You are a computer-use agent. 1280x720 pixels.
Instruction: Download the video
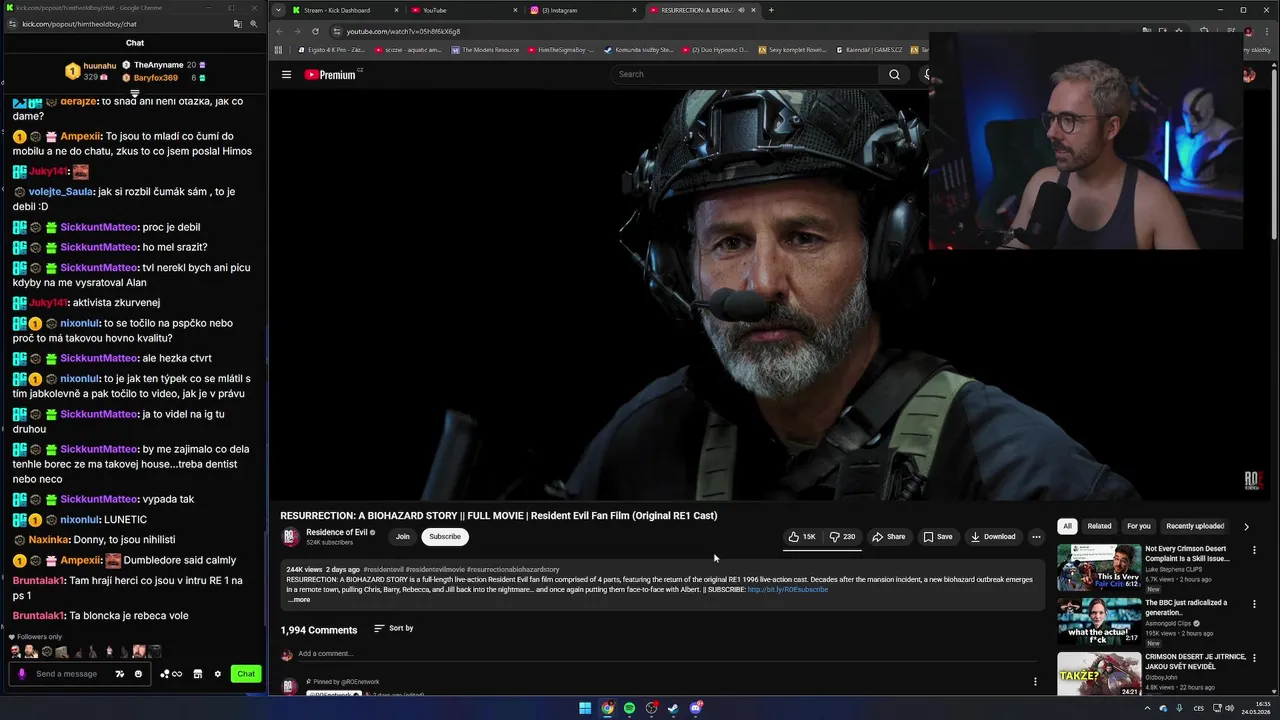[x=993, y=537]
